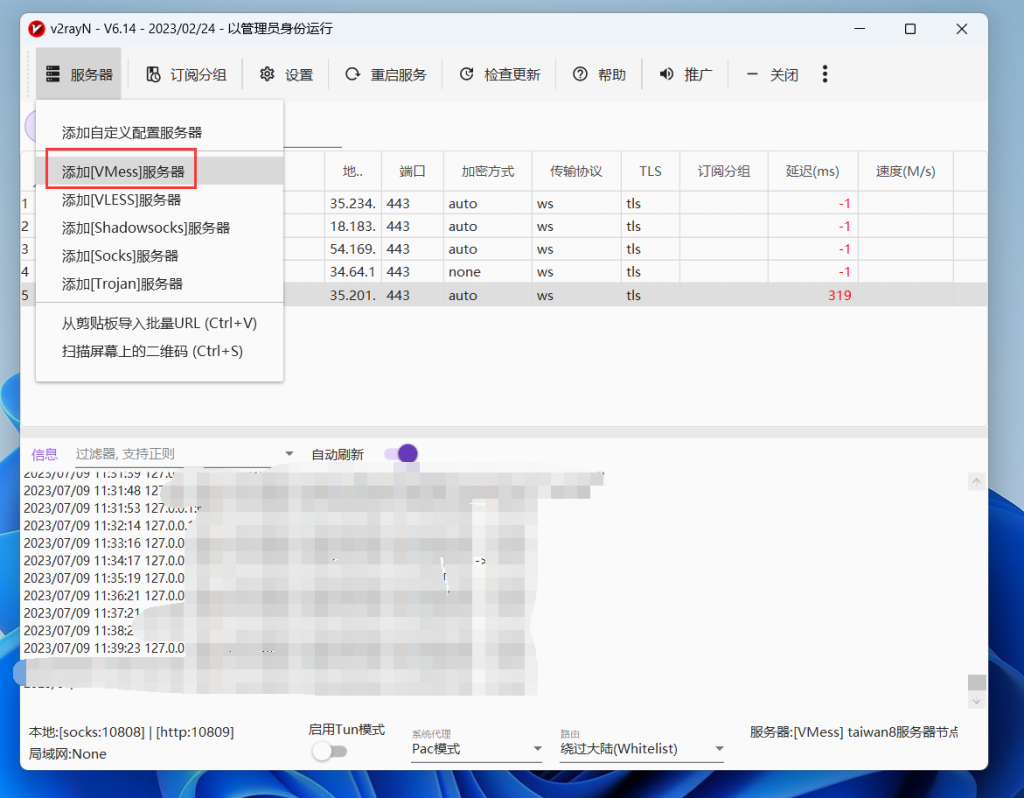Image resolution: width=1024 pixels, height=798 pixels.
Task: Click the 检查更新 refresh icon
Action: [466, 74]
